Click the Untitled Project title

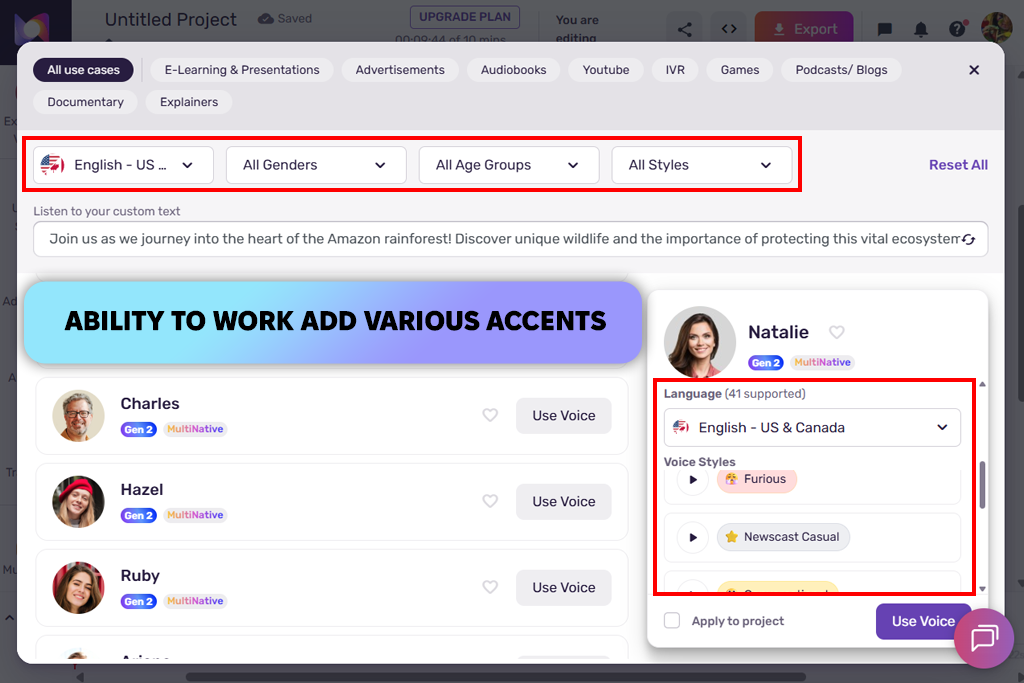[170, 20]
